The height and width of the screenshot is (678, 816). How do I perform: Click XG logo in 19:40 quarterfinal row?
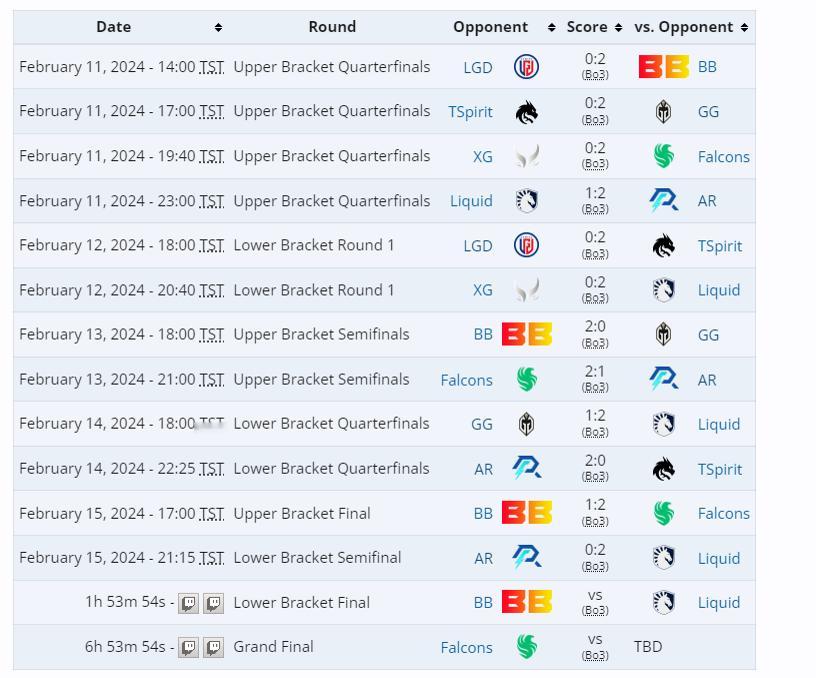[x=526, y=157]
